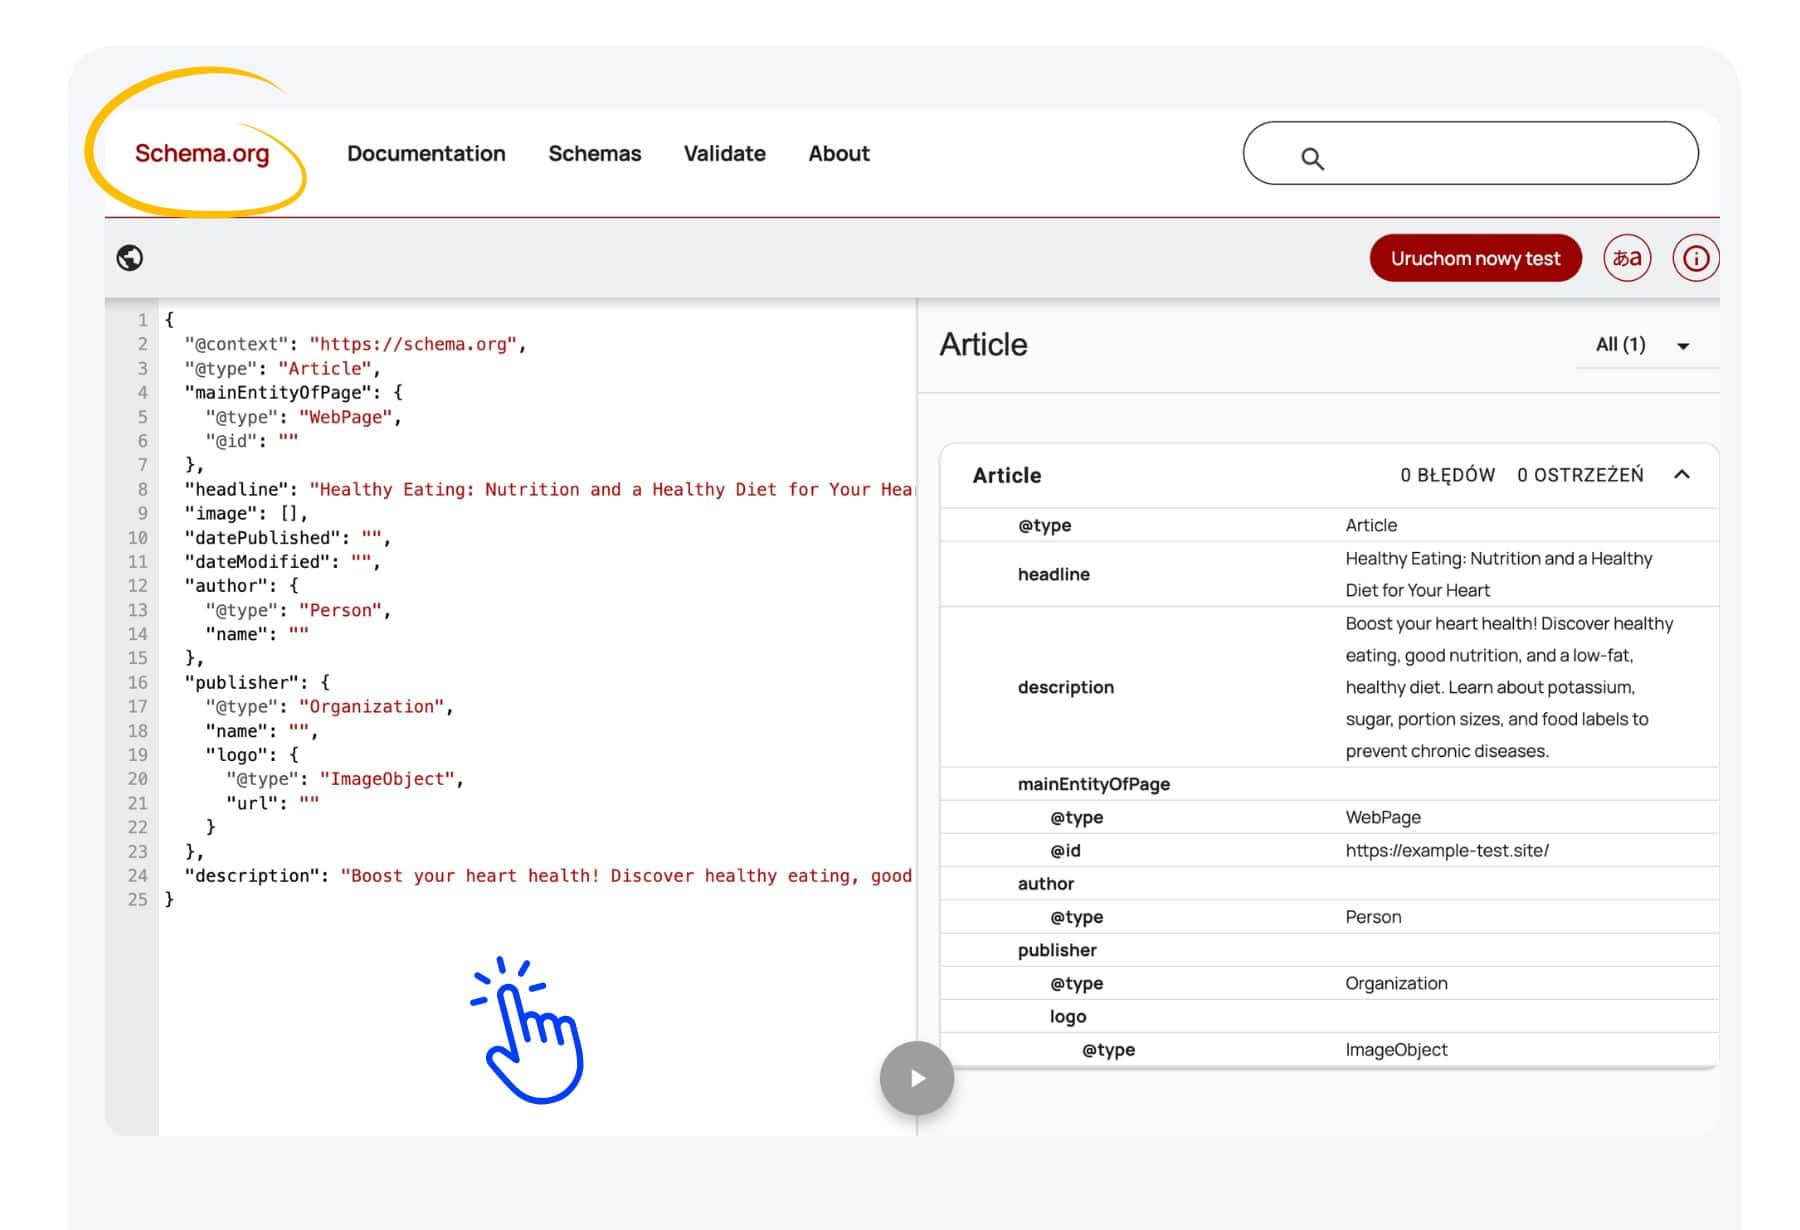Click the "headline" code line

point(548,489)
